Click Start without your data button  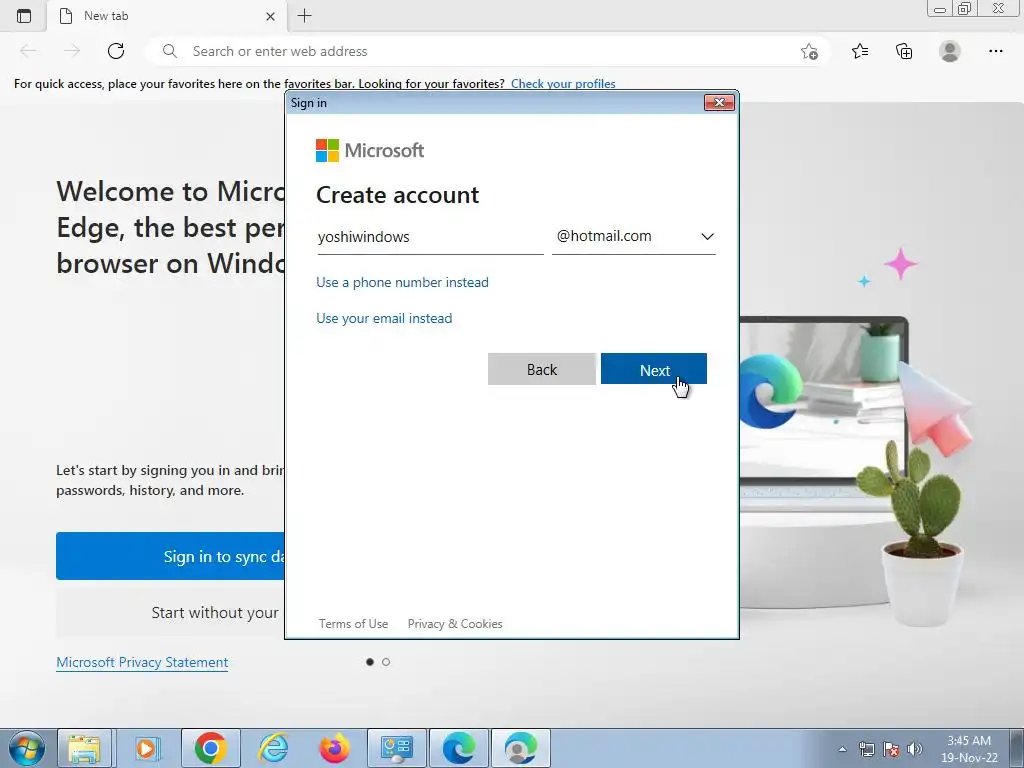170,613
